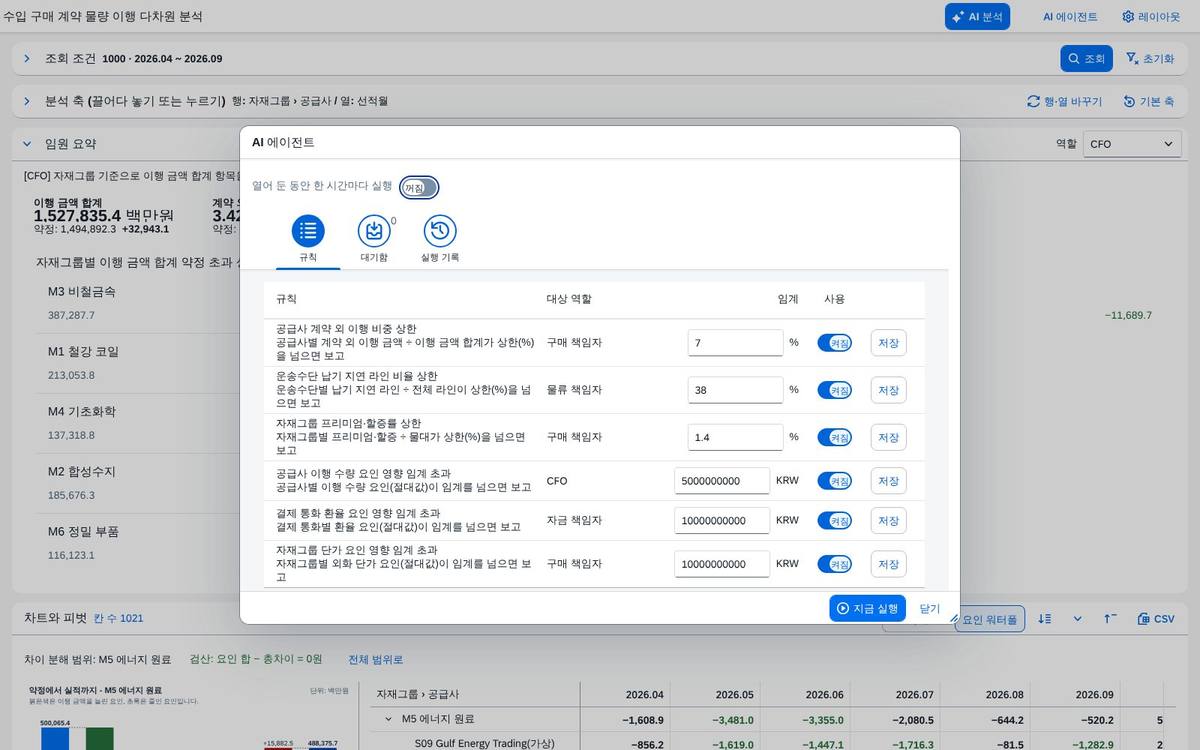Viewport: 1200px width, 750px height.
Task: Expand the 조회 조건 section chevron
Action: (x=27, y=59)
